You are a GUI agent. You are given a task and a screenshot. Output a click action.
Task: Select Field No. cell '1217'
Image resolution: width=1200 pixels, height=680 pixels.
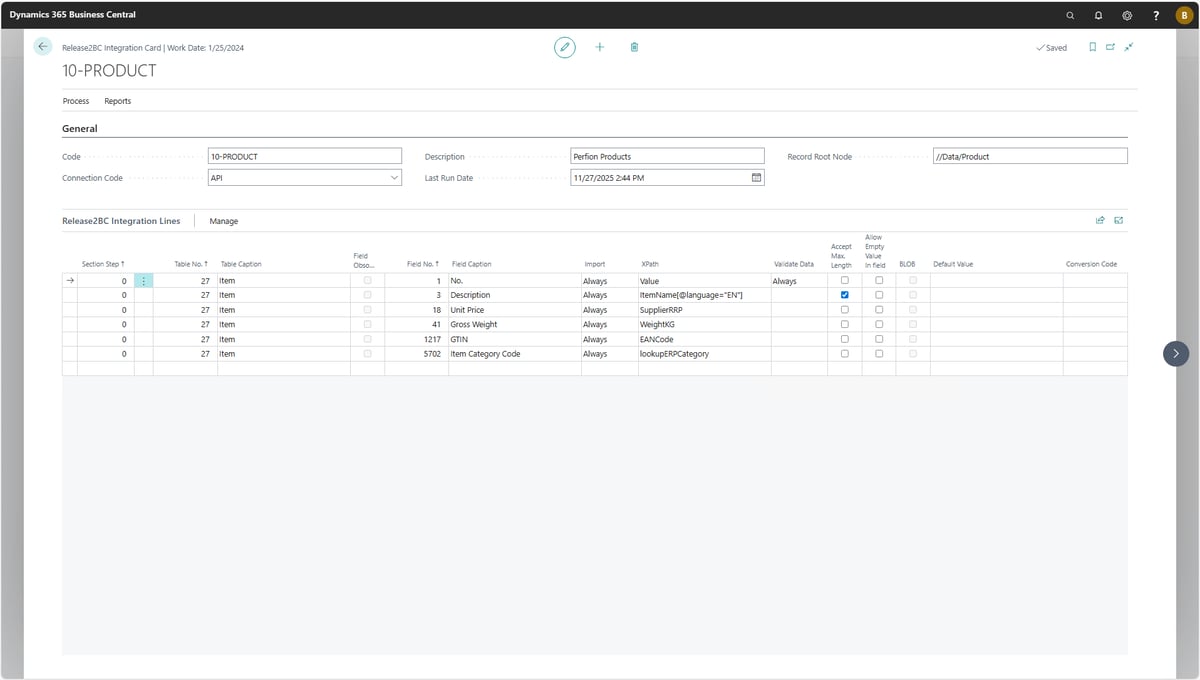click(416, 339)
